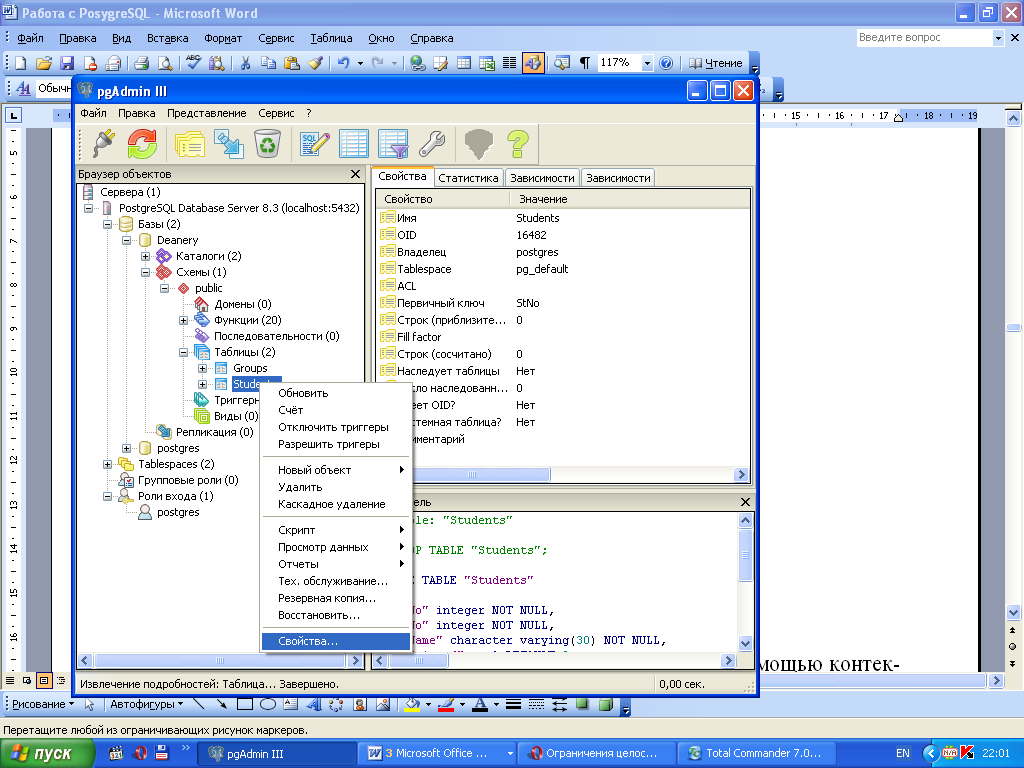Click the Word fill color bucket icon
The height and width of the screenshot is (768, 1024).
tap(412, 705)
